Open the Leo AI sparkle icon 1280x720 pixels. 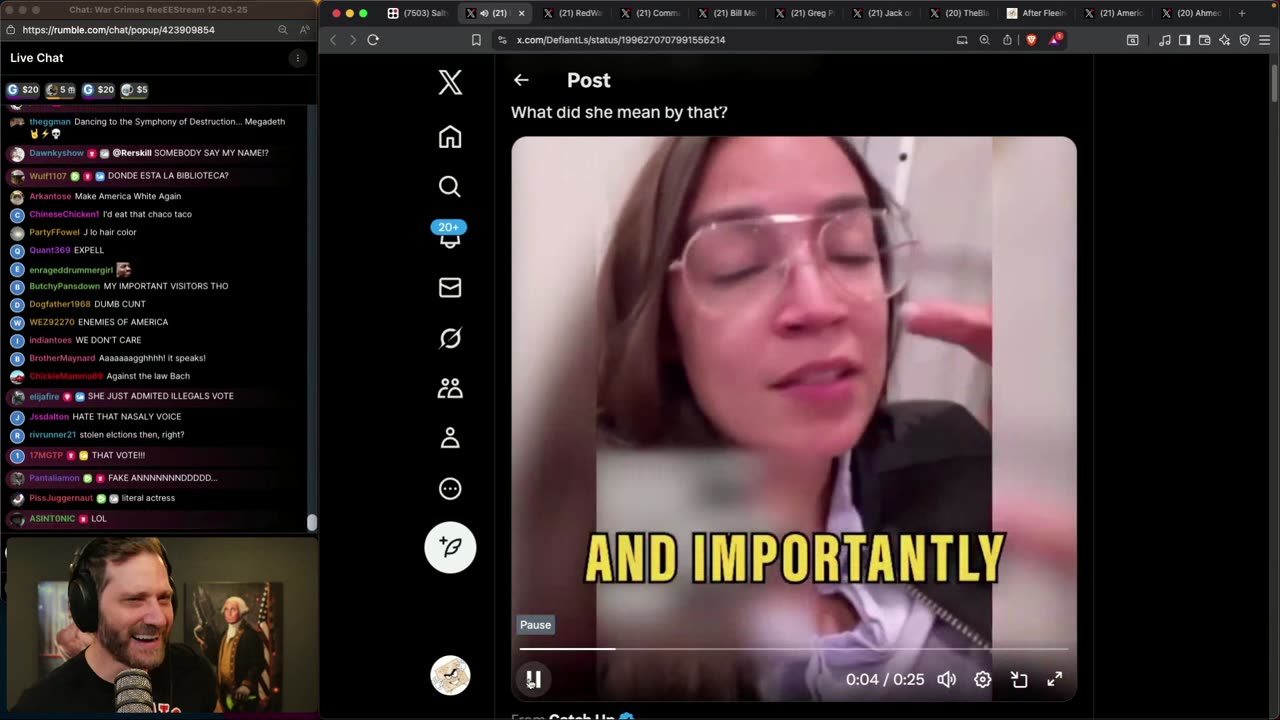click(x=1224, y=40)
